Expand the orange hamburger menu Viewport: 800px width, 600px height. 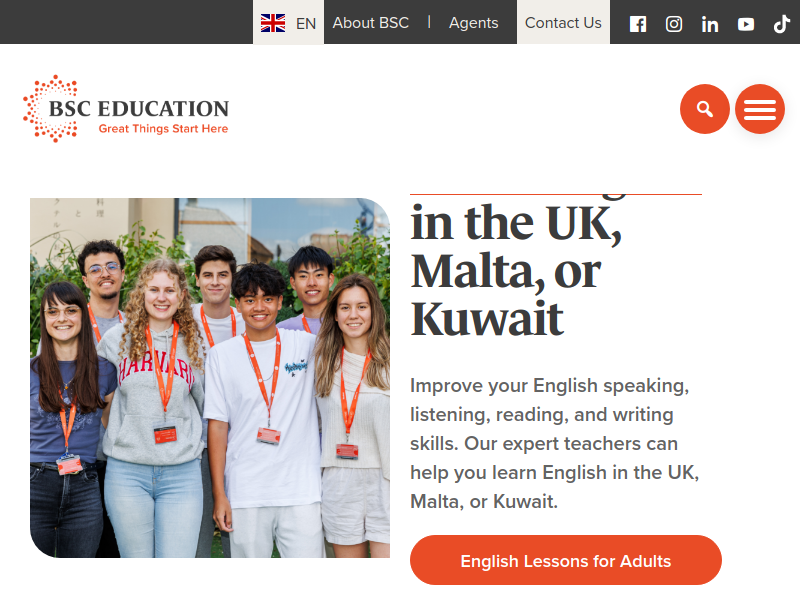click(x=760, y=109)
